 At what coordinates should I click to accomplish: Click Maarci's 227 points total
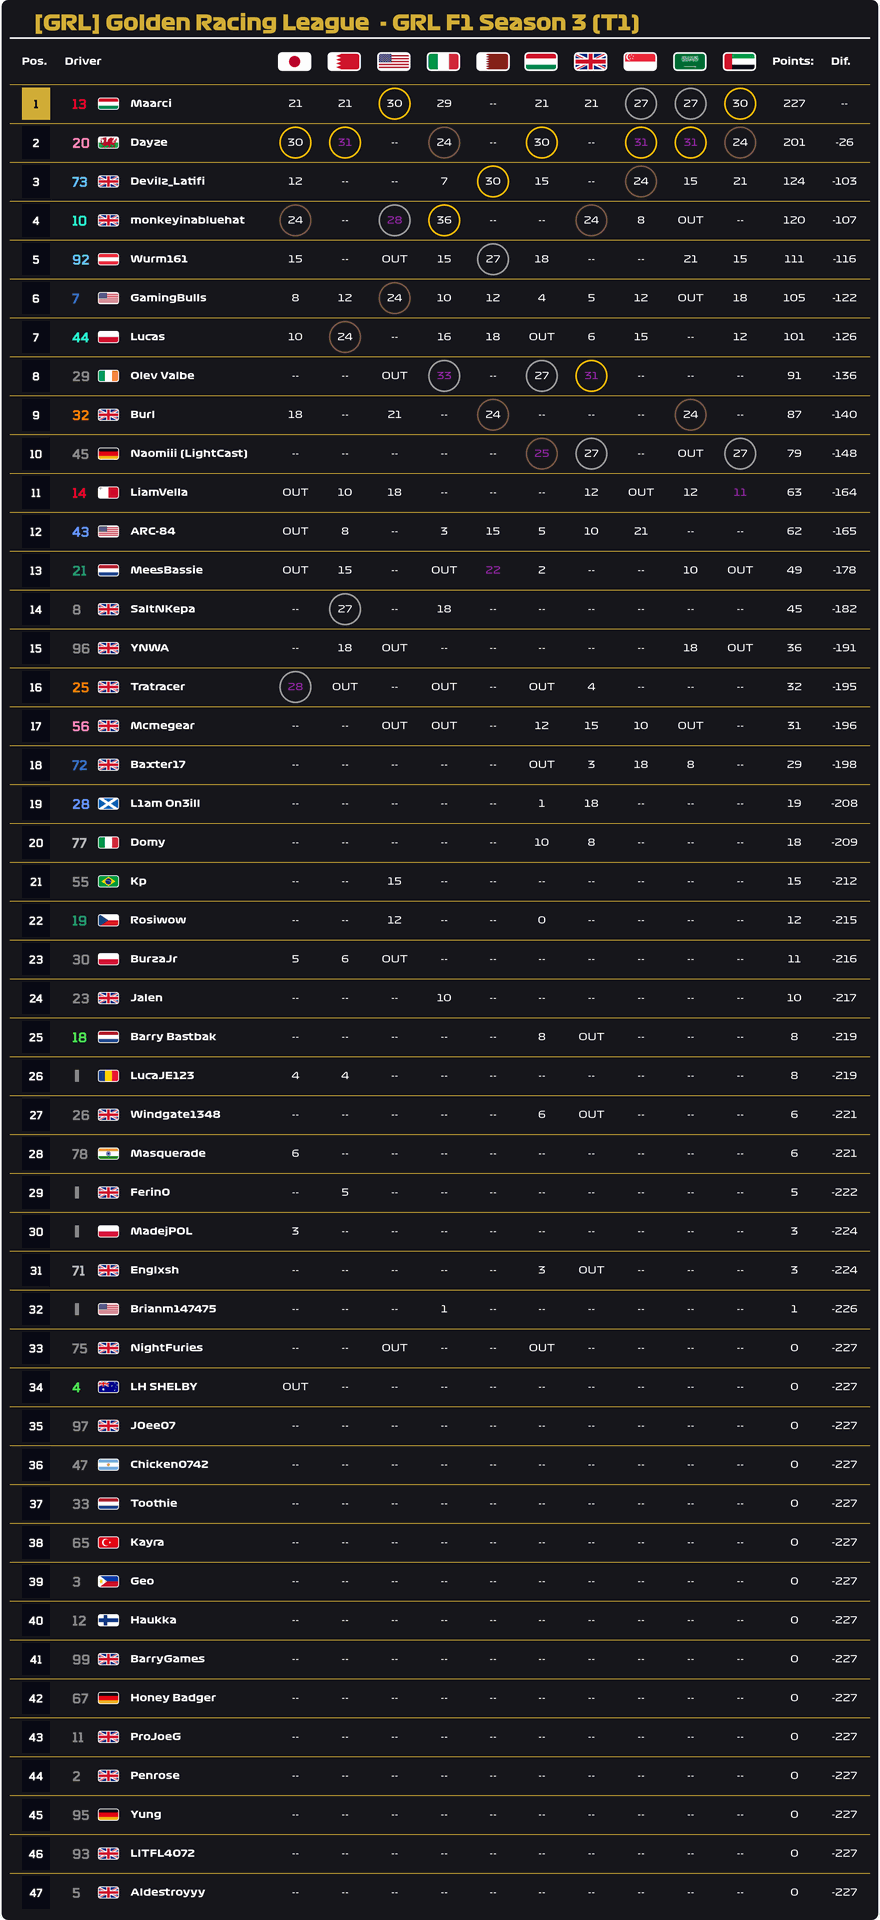pos(794,104)
